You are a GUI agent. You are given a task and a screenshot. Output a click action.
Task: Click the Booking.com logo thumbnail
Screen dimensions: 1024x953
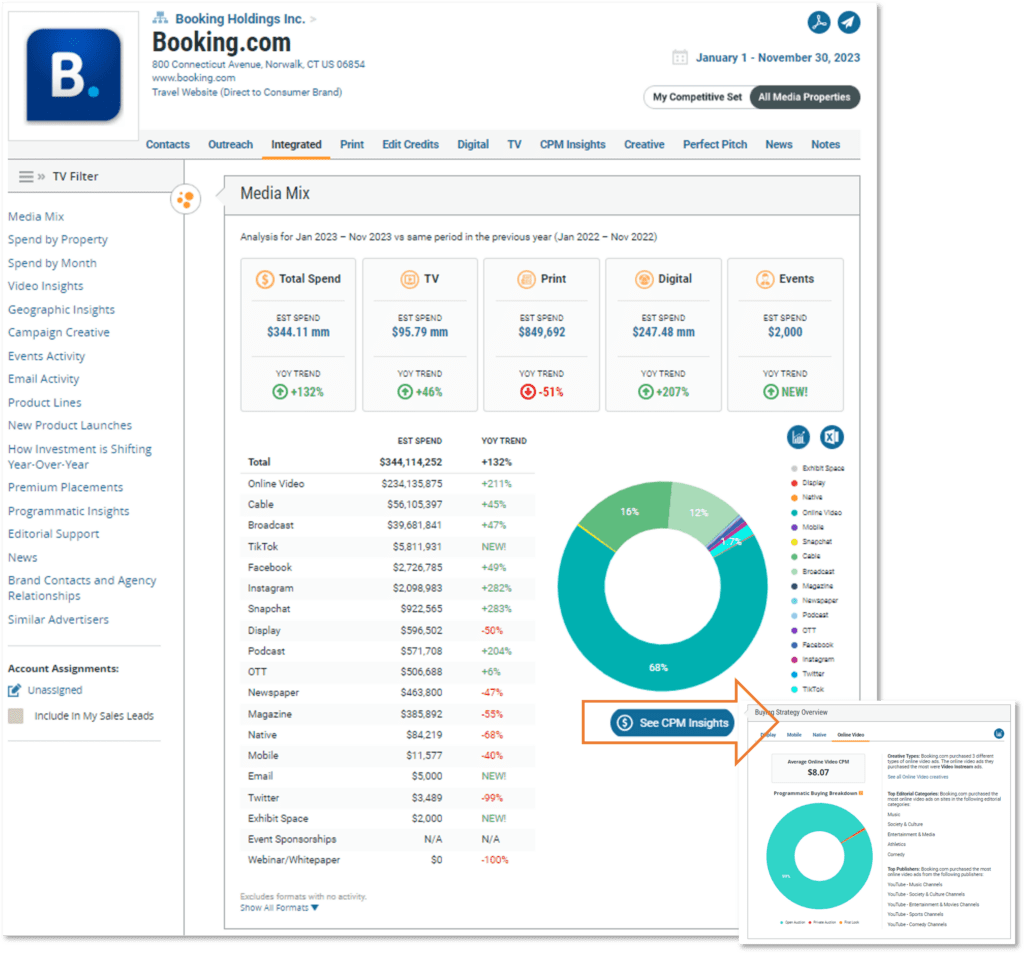coord(73,75)
